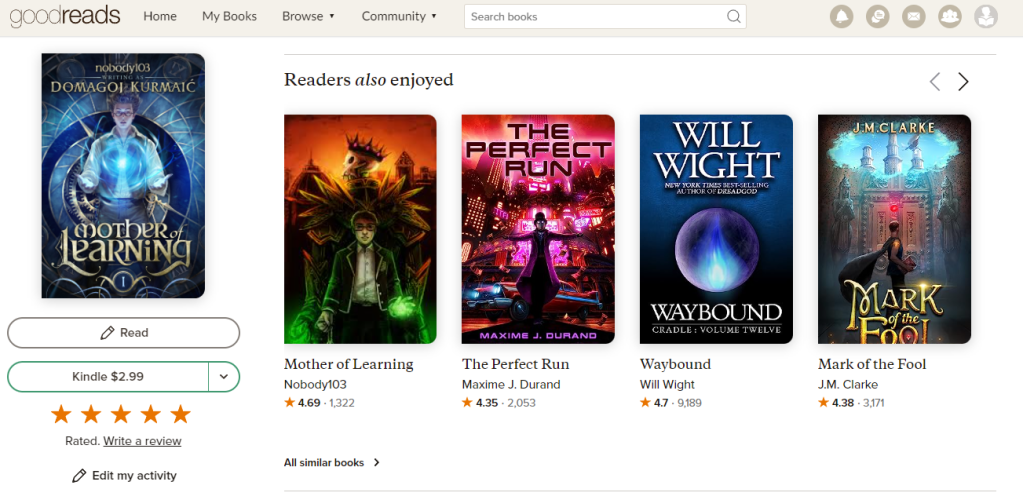1023x500 pixels.
Task: Show previous books with left arrow
Action: (x=935, y=82)
